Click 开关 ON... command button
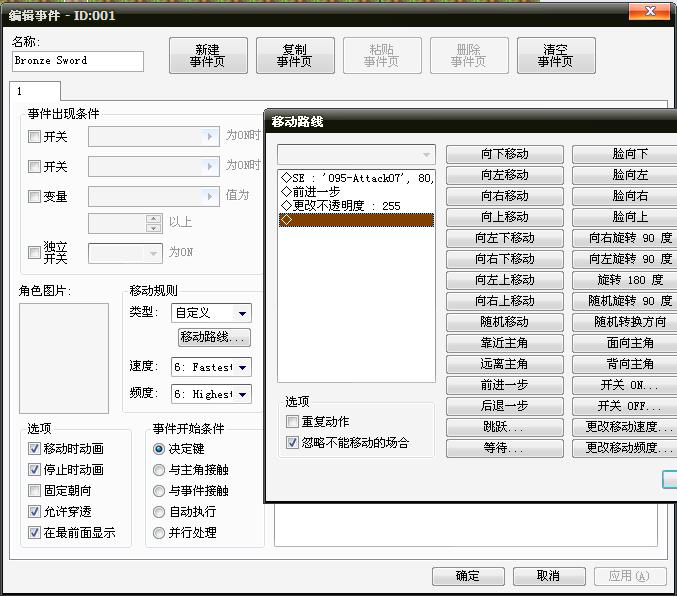 (x=625, y=385)
